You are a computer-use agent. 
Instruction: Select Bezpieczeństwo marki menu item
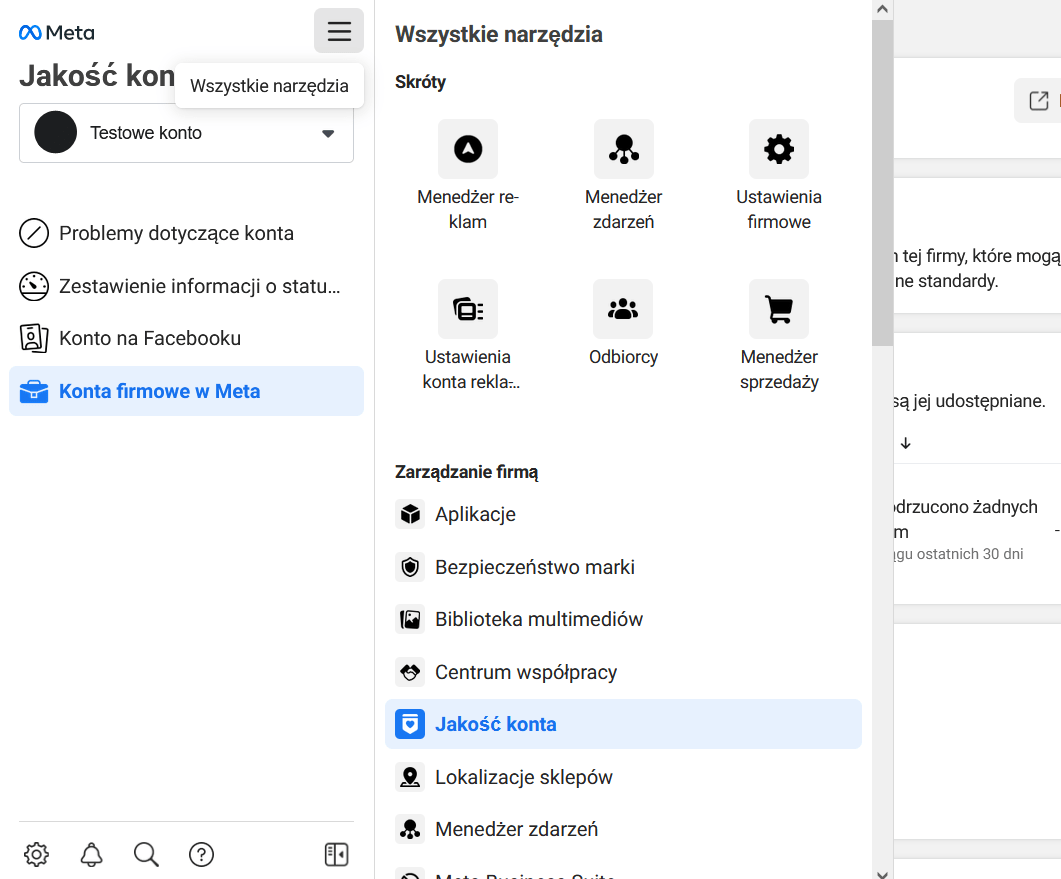click(x=534, y=567)
